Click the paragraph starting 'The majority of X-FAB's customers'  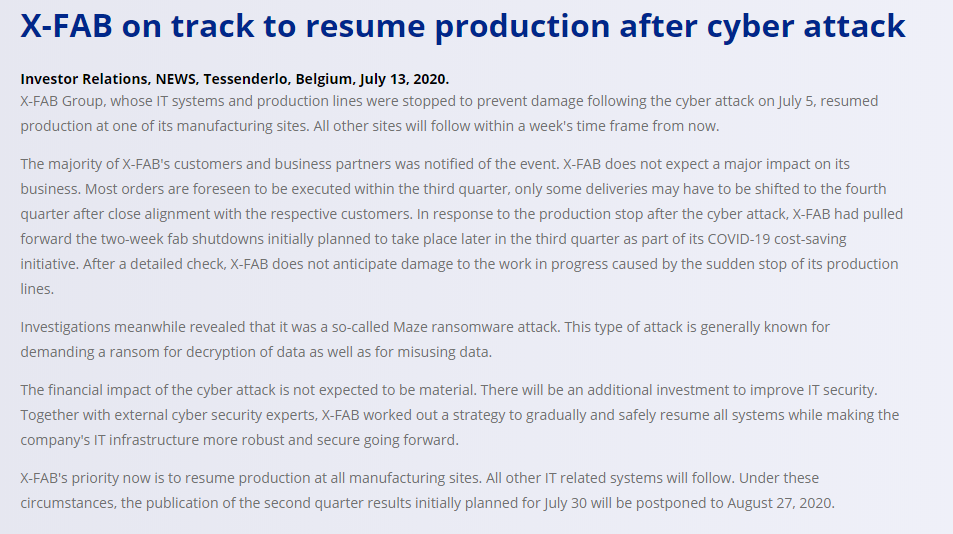(x=462, y=227)
